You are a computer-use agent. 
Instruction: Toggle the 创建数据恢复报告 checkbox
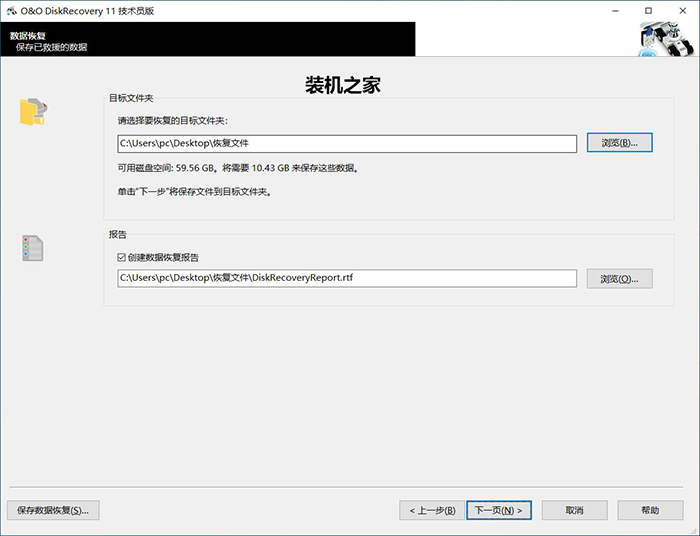tap(122, 257)
